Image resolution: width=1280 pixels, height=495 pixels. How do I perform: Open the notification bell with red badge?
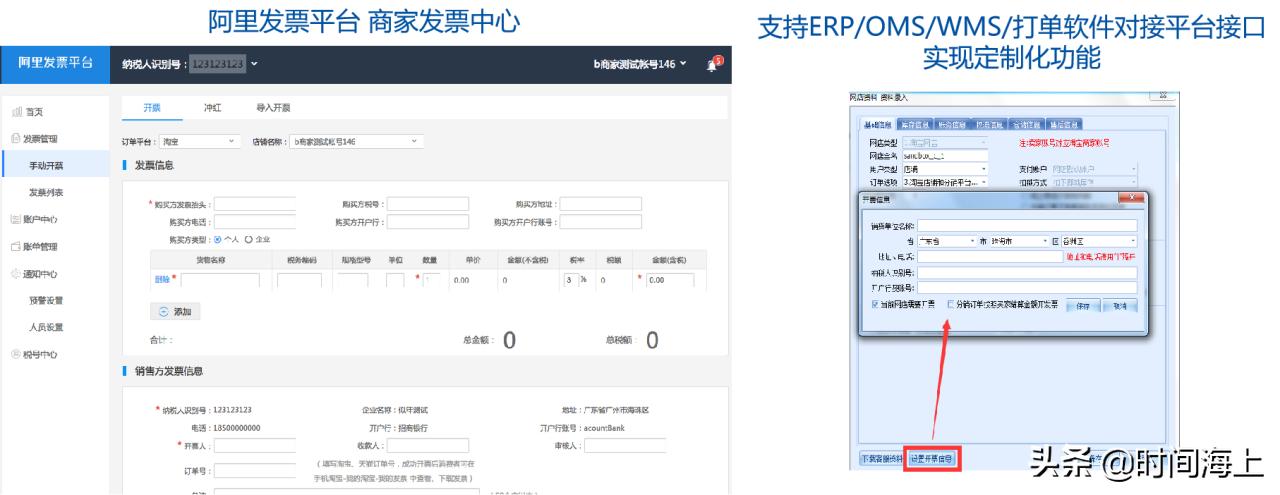pyautogui.click(x=714, y=64)
